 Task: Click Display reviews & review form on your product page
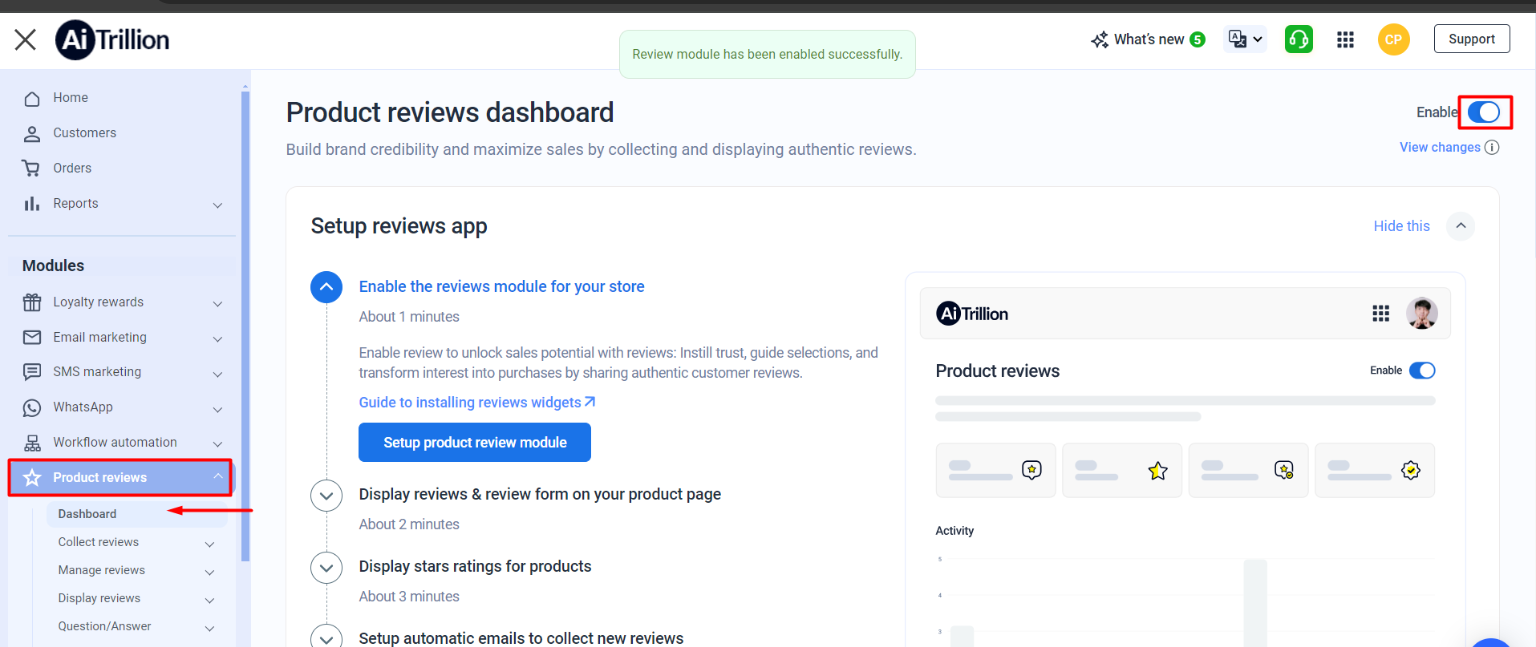[x=540, y=494]
